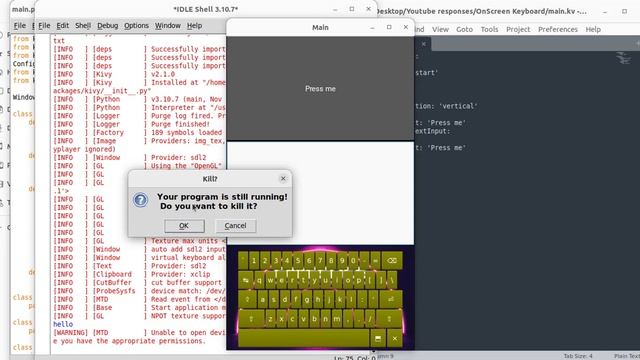Tap the keyboard layout key beside spacebar
The image size is (640, 360).
[x=378, y=338]
